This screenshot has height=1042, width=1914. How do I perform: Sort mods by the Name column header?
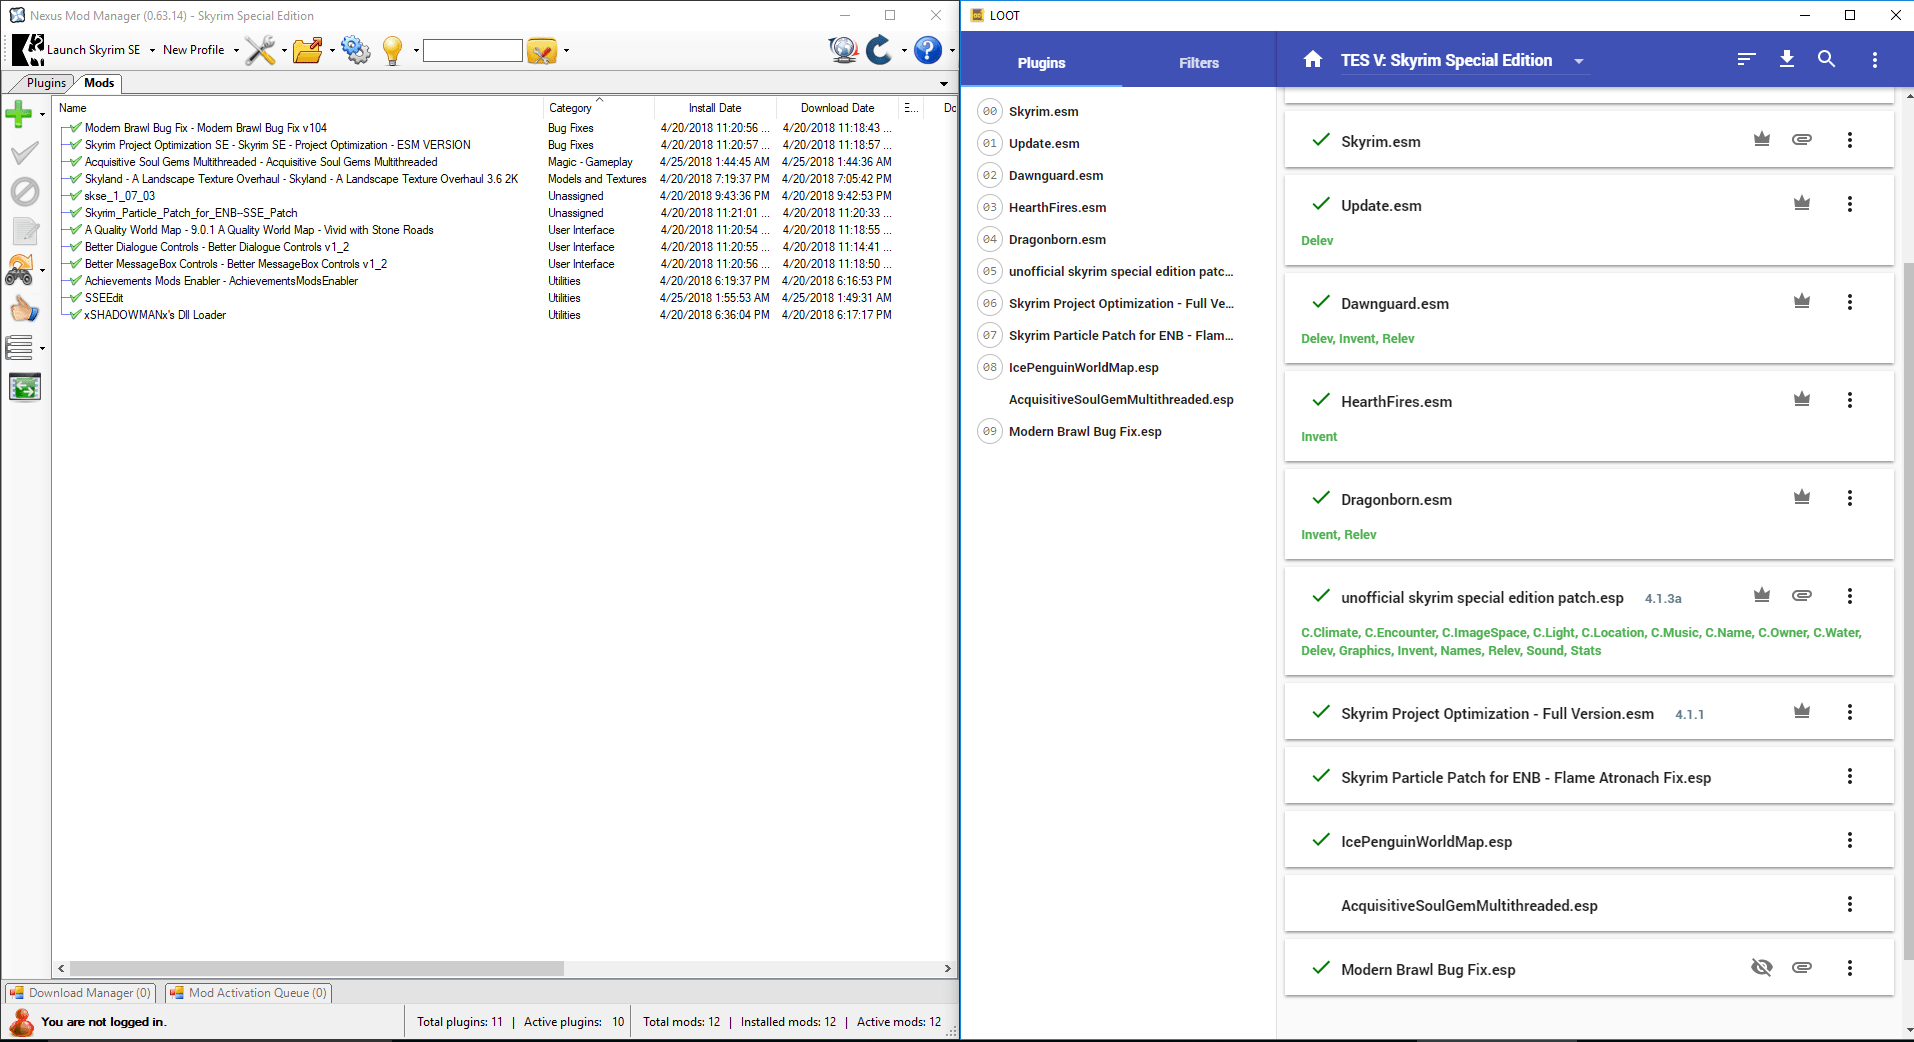(298, 108)
